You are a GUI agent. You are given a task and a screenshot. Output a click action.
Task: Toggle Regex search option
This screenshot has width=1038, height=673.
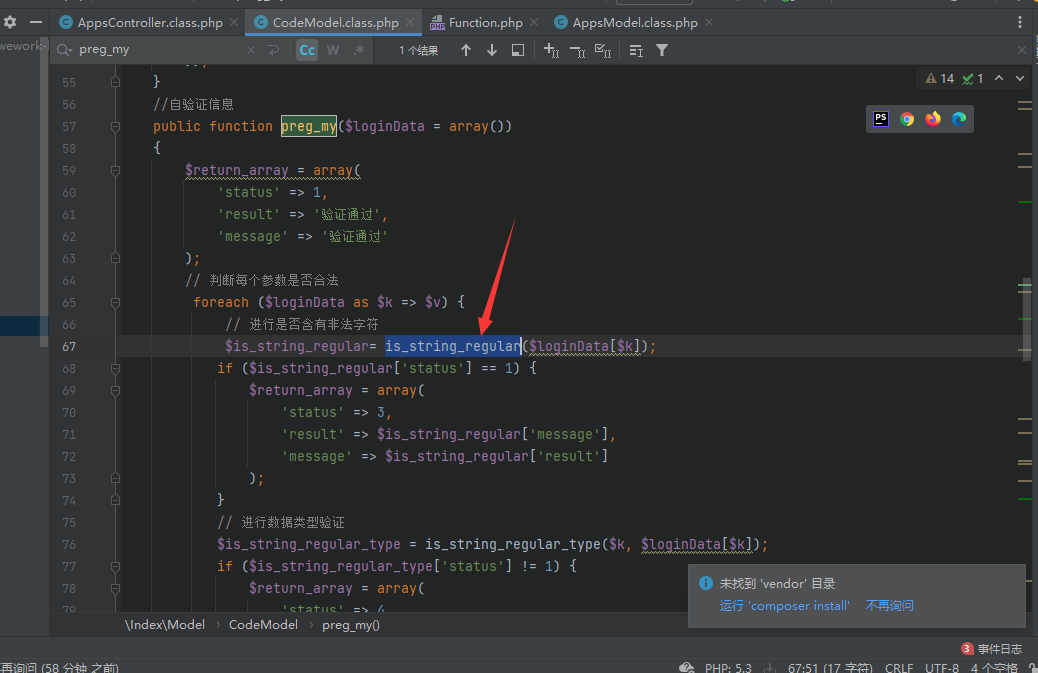tap(359, 50)
